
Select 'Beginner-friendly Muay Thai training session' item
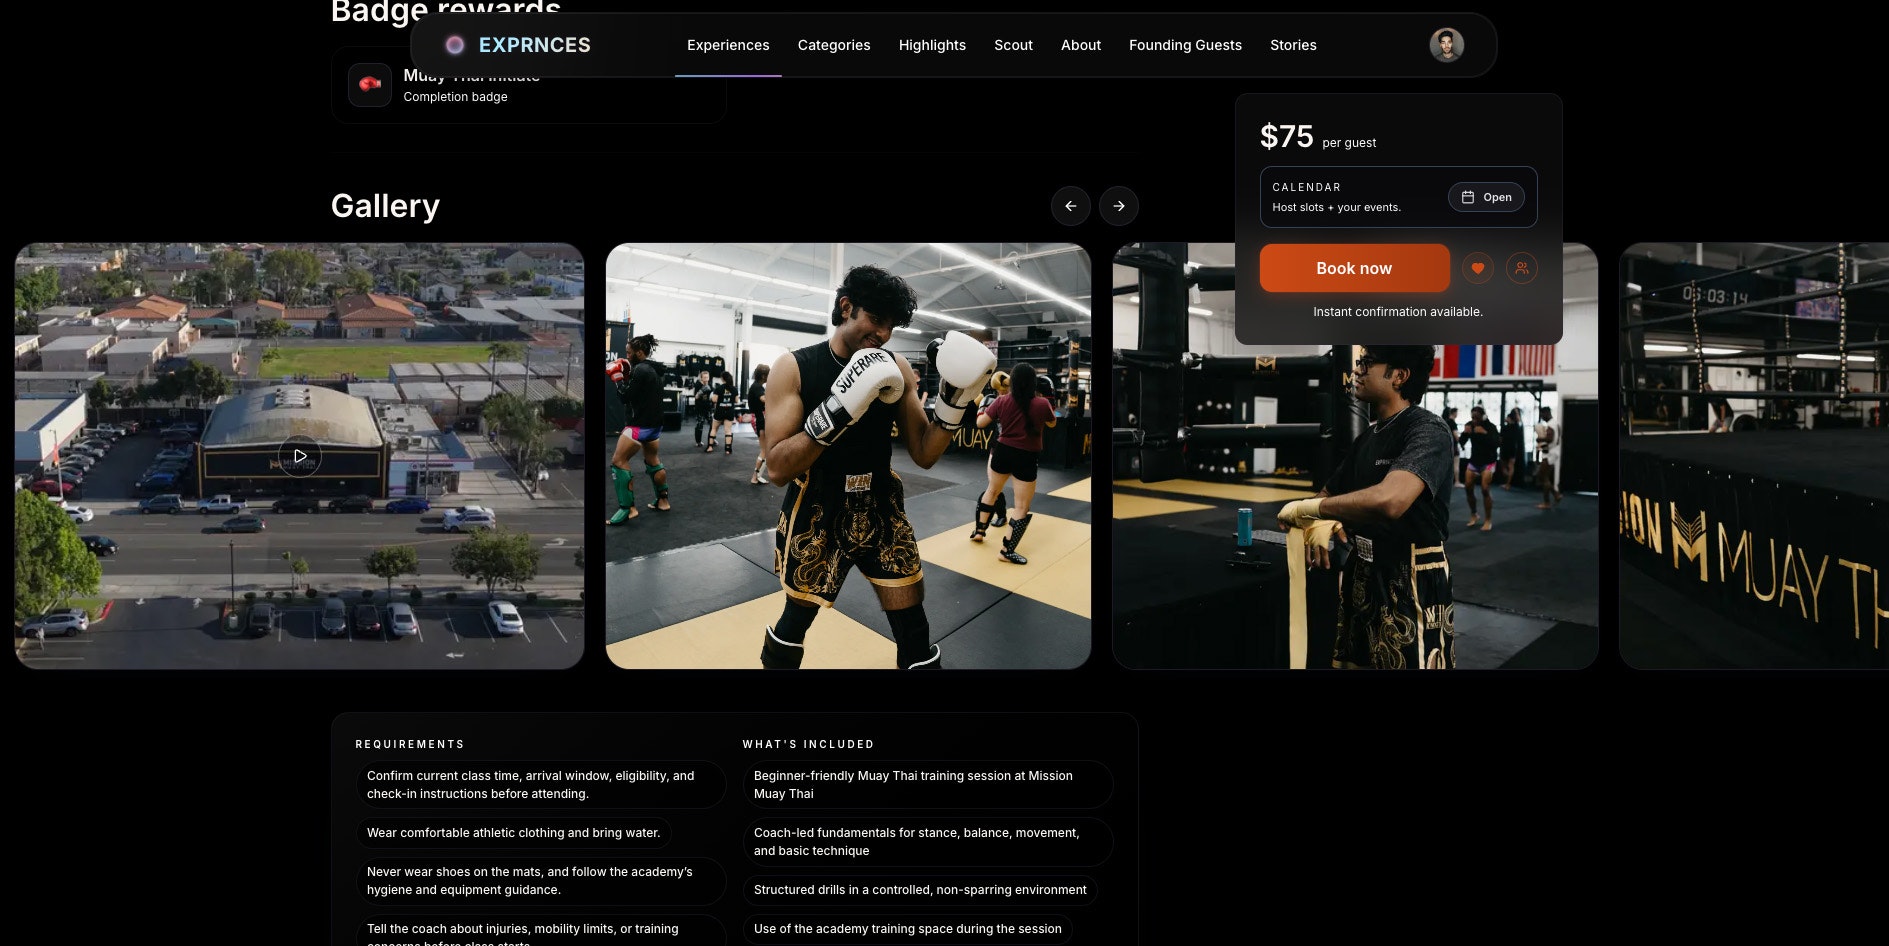(928, 785)
